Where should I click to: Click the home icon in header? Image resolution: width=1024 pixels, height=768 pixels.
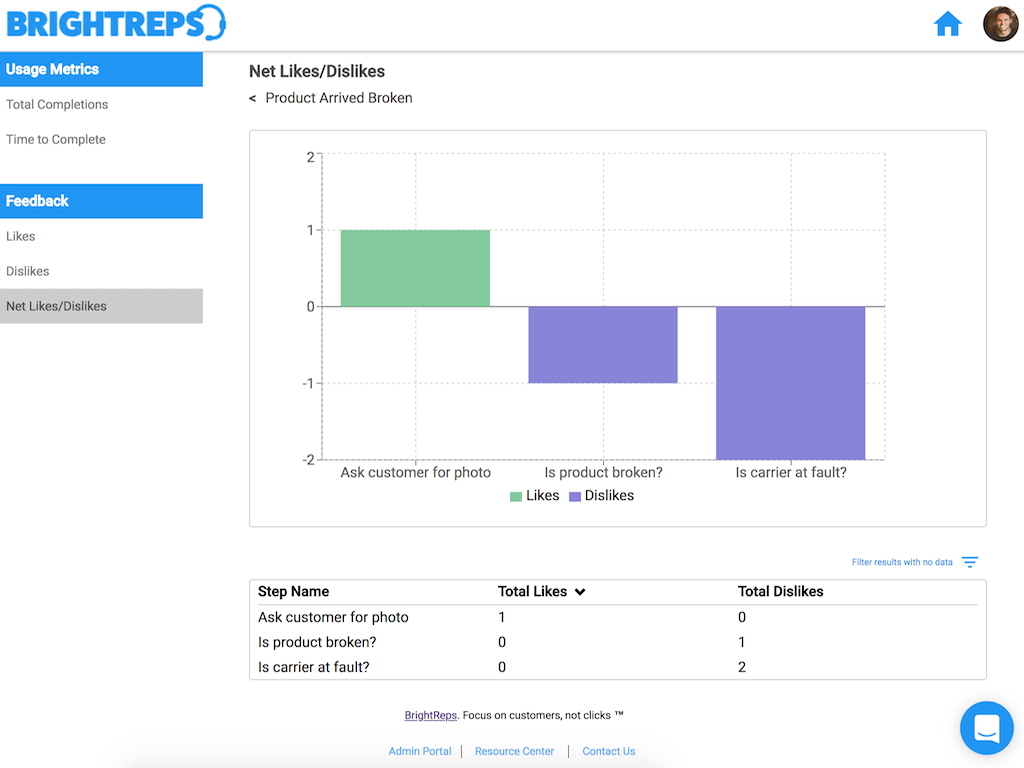[948, 24]
